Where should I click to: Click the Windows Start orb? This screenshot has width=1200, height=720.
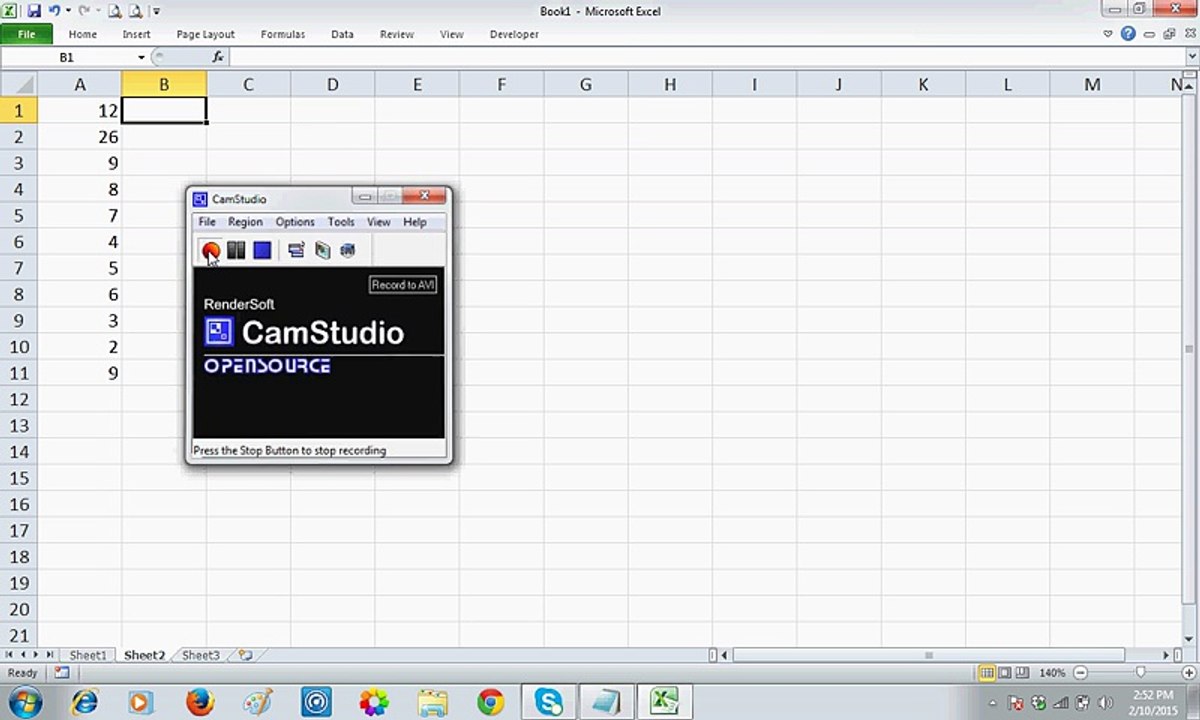(x=23, y=702)
